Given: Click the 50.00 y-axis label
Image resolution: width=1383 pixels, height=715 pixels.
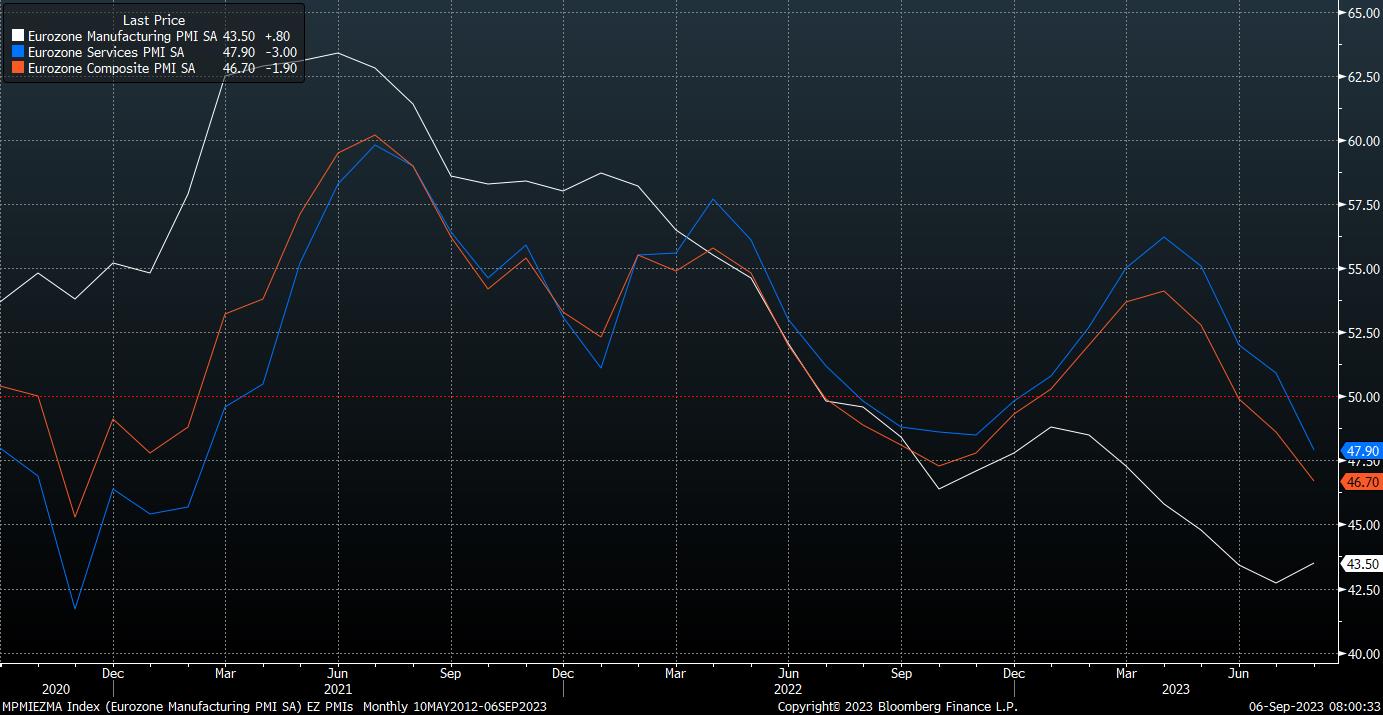Looking at the screenshot, I should [1363, 397].
